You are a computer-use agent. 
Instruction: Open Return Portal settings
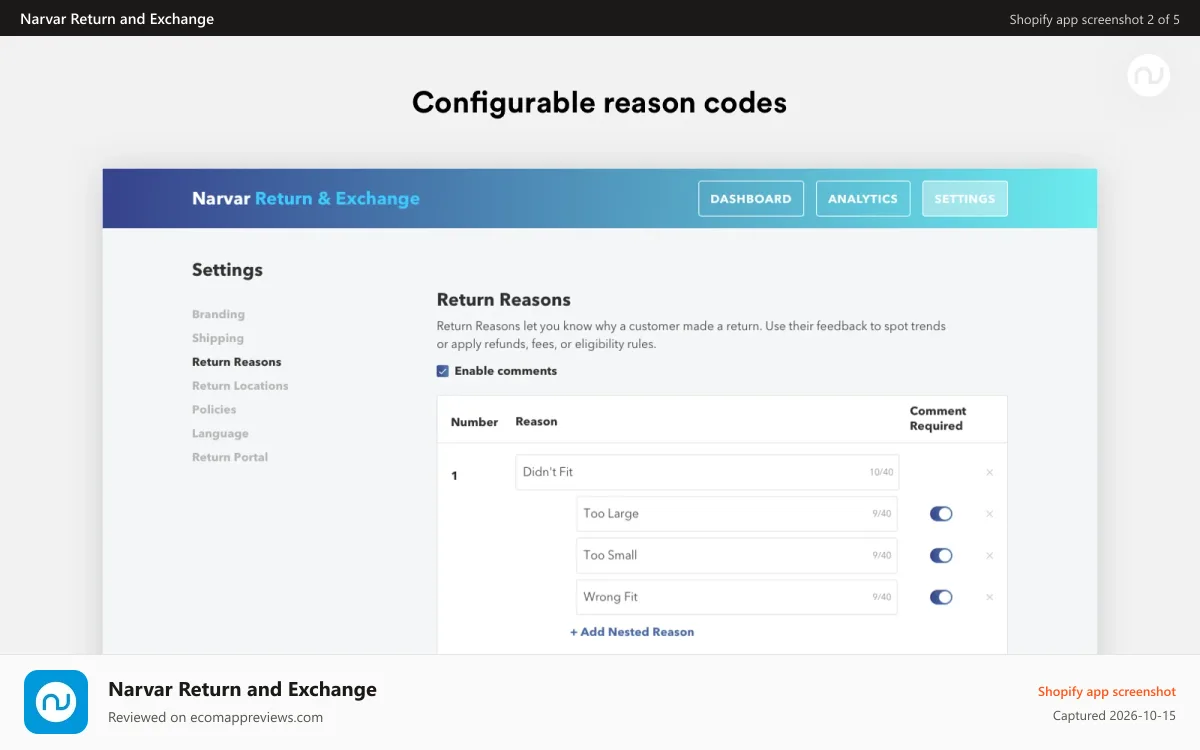[230, 457]
